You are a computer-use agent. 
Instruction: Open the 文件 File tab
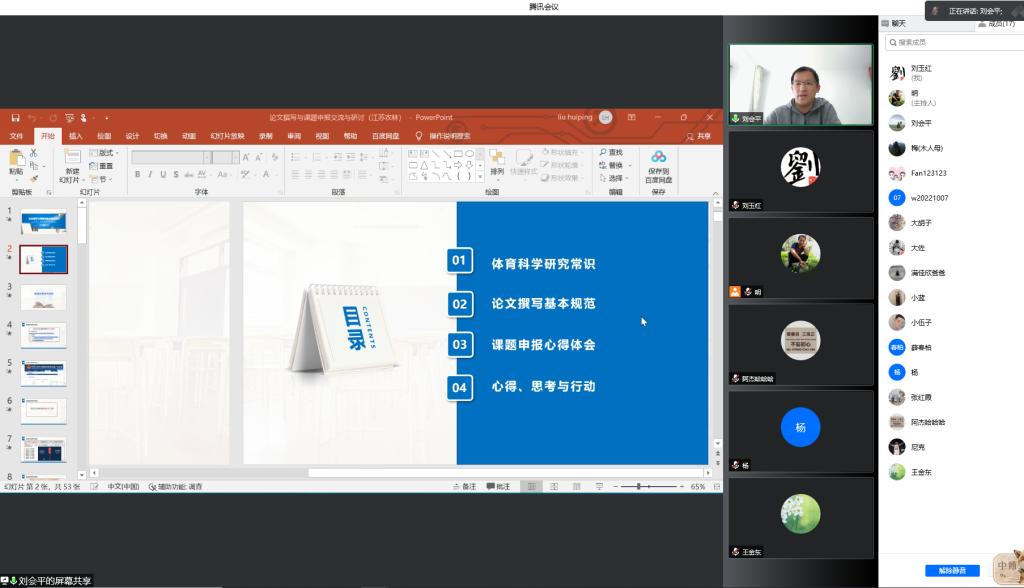pyautogui.click(x=16, y=136)
